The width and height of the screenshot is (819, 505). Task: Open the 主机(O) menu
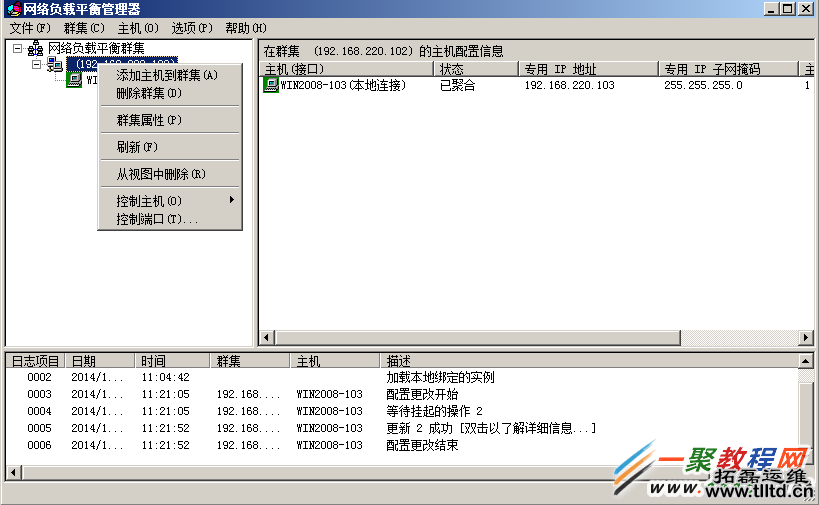coord(138,28)
